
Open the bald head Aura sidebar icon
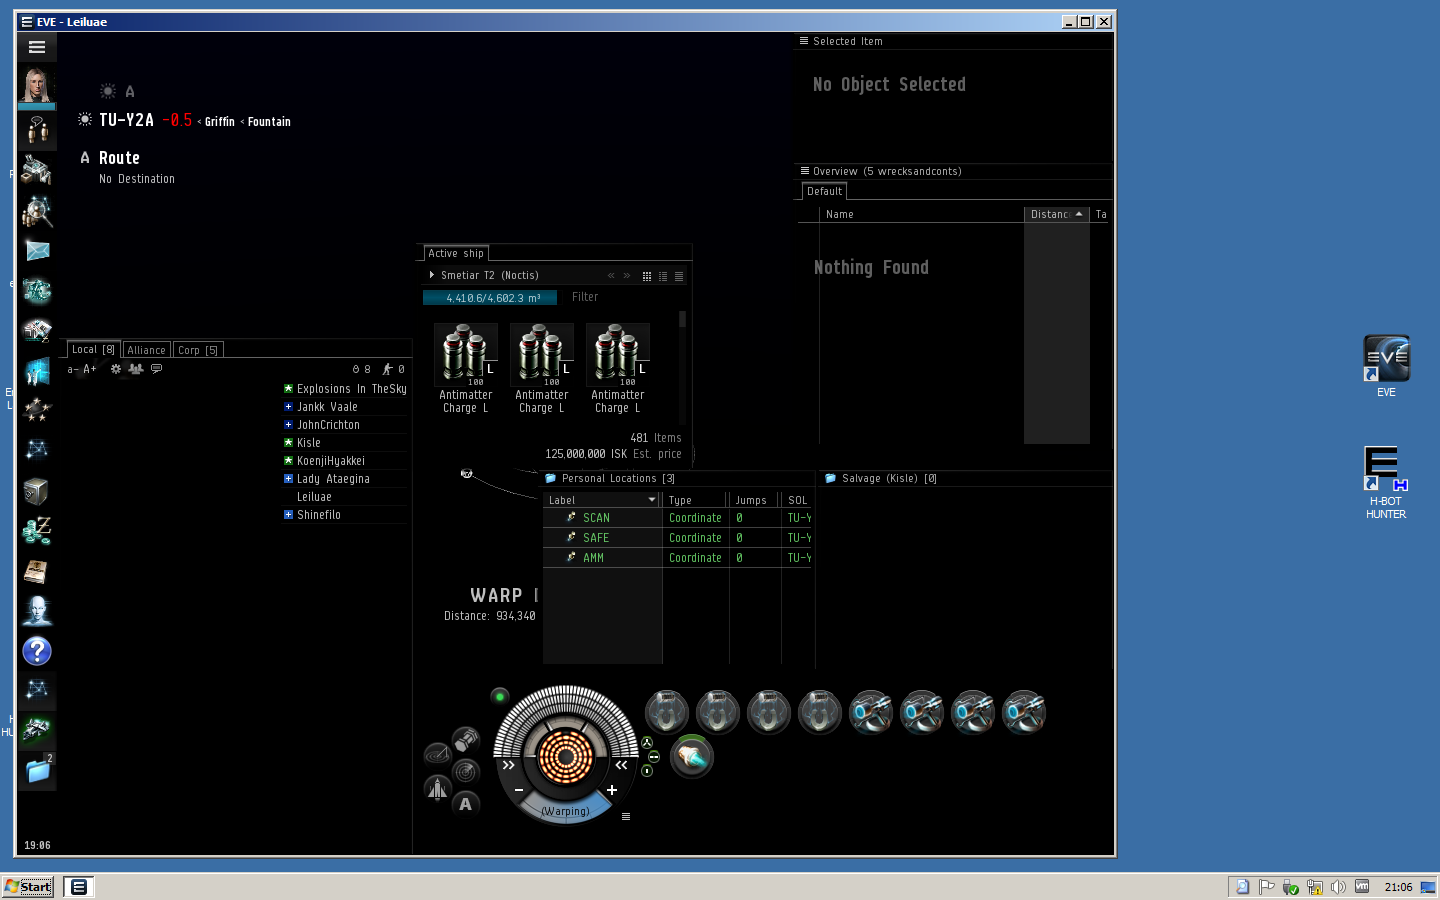coord(37,611)
